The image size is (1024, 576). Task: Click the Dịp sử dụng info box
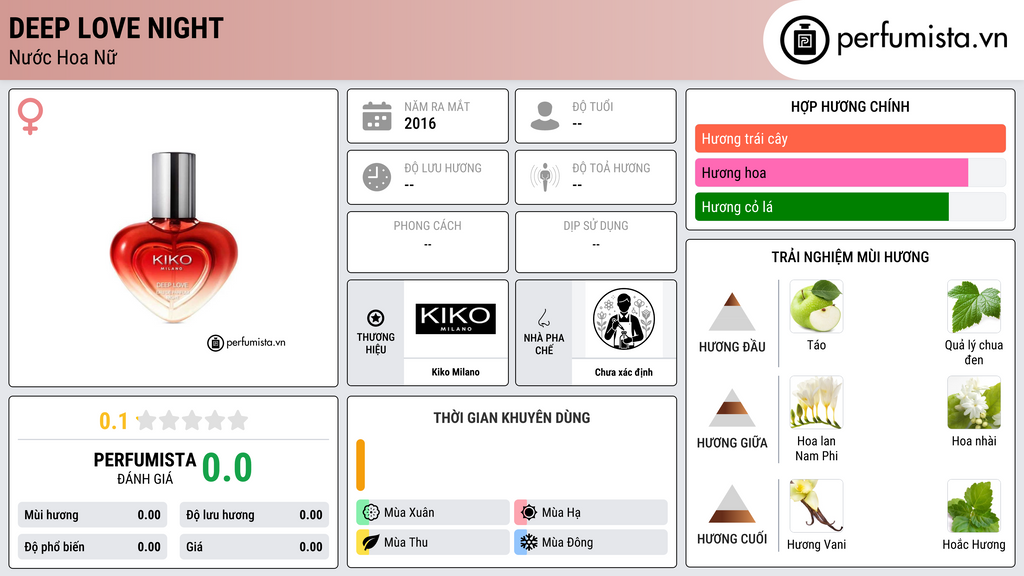[596, 242]
